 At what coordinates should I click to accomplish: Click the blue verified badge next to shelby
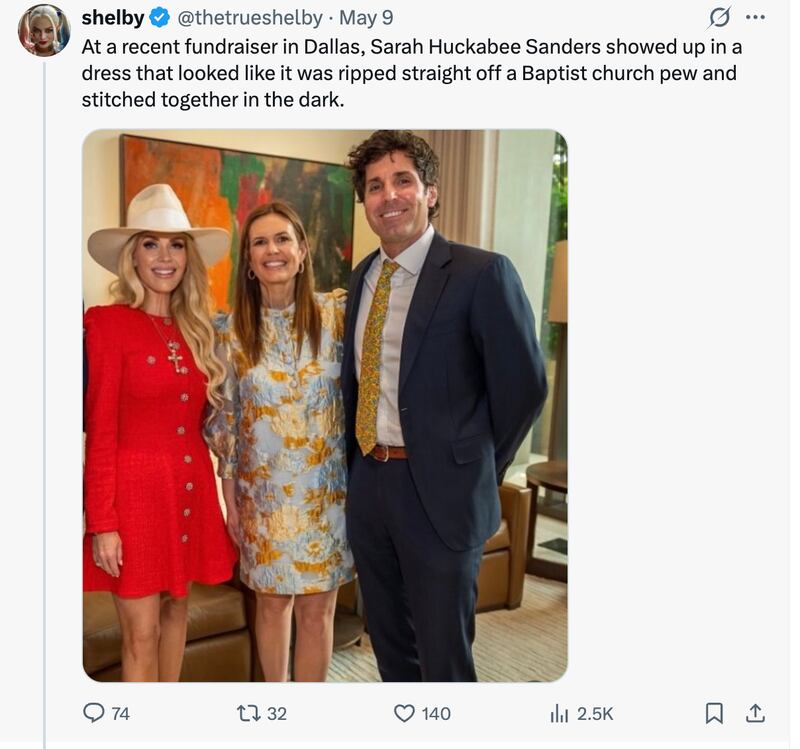click(x=160, y=17)
